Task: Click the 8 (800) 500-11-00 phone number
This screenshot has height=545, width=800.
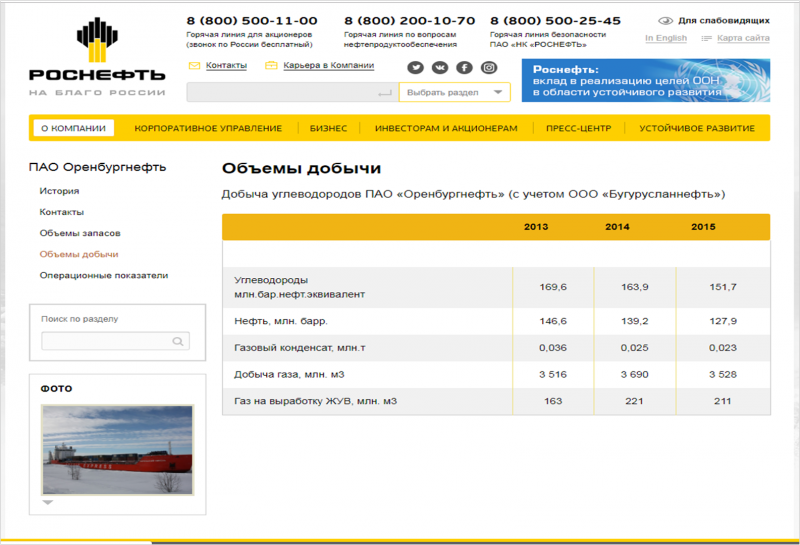Action: pyautogui.click(x=252, y=21)
